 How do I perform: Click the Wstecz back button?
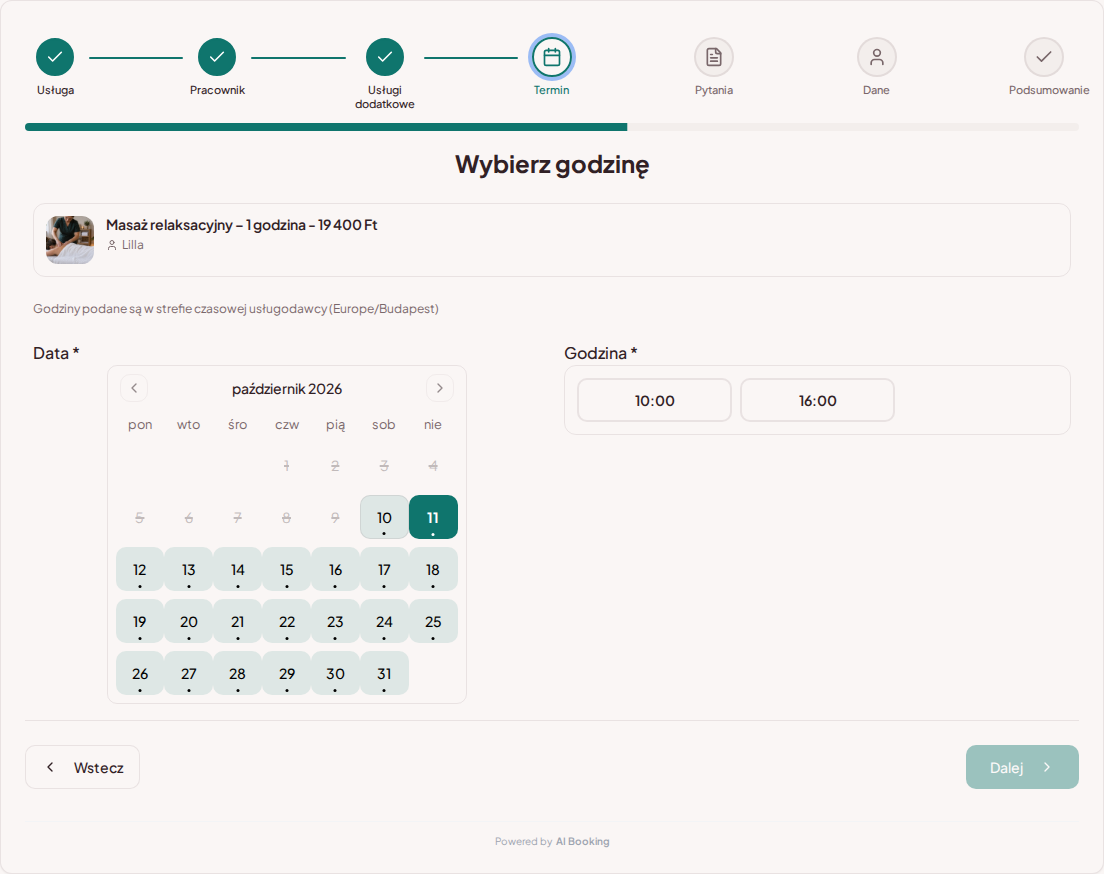(82, 767)
